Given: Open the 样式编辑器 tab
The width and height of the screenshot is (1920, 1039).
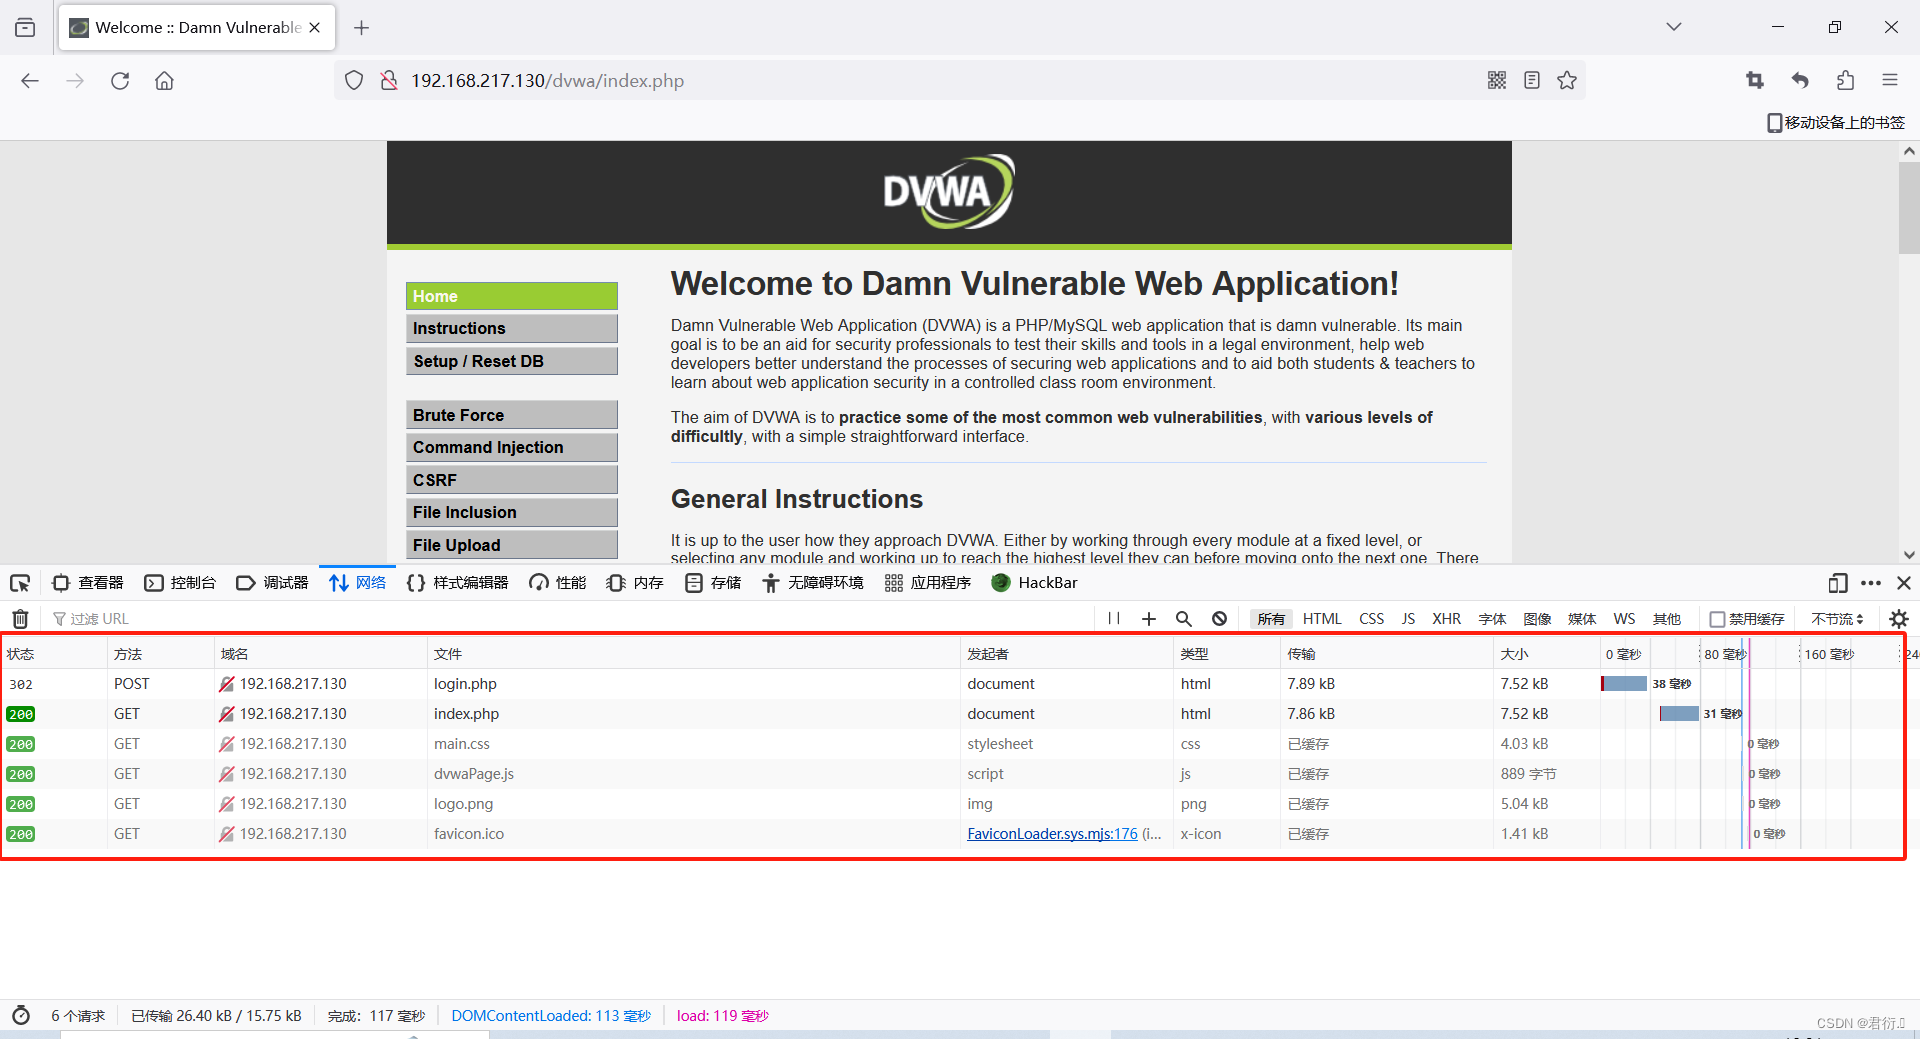Looking at the screenshot, I should [457, 583].
